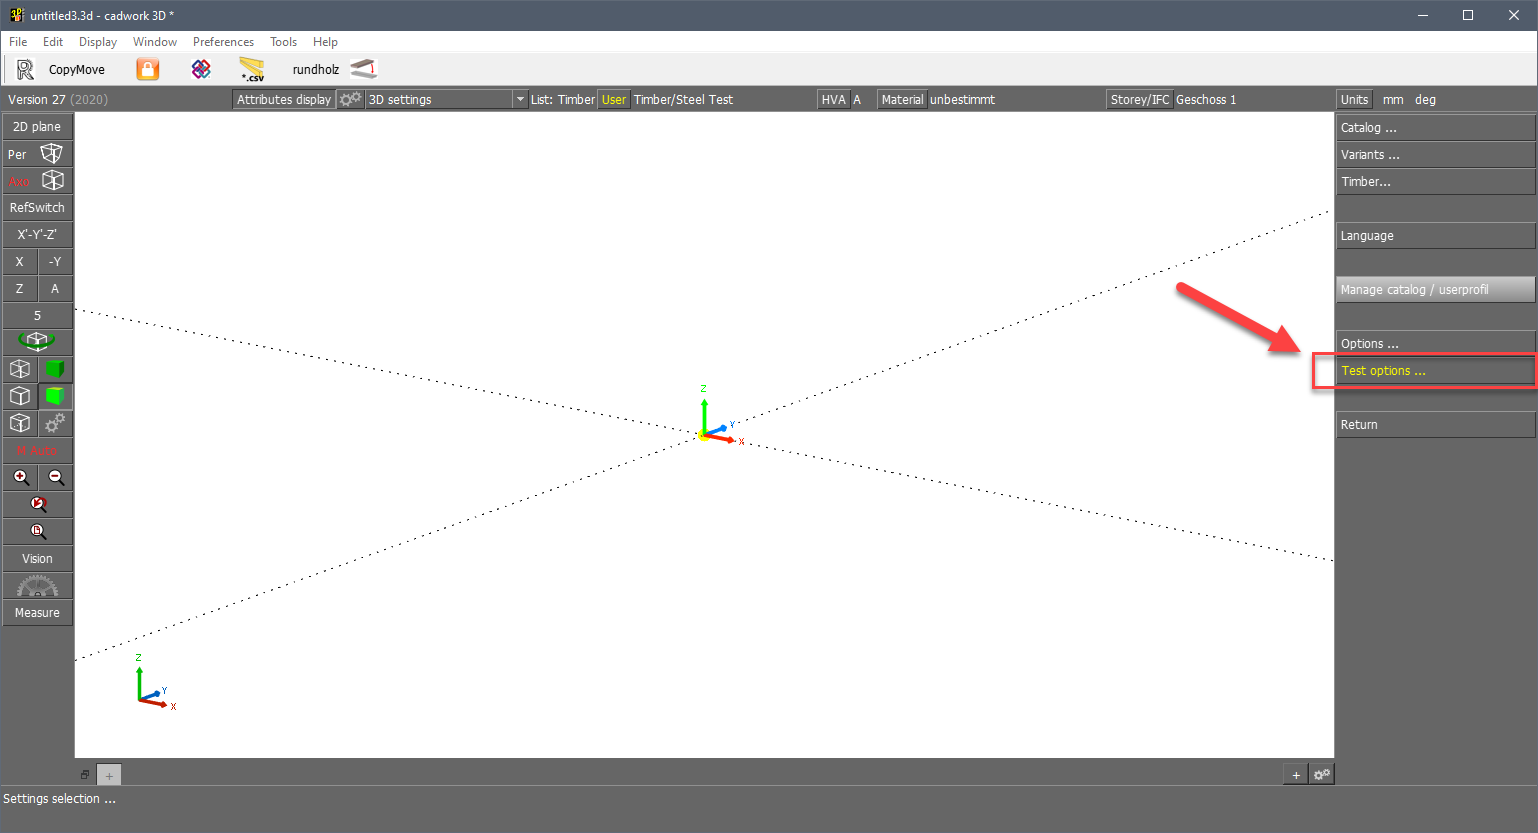This screenshot has height=833, width=1538.
Task: Open the zoom in magnifier tool
Action: tap(20, 477)
